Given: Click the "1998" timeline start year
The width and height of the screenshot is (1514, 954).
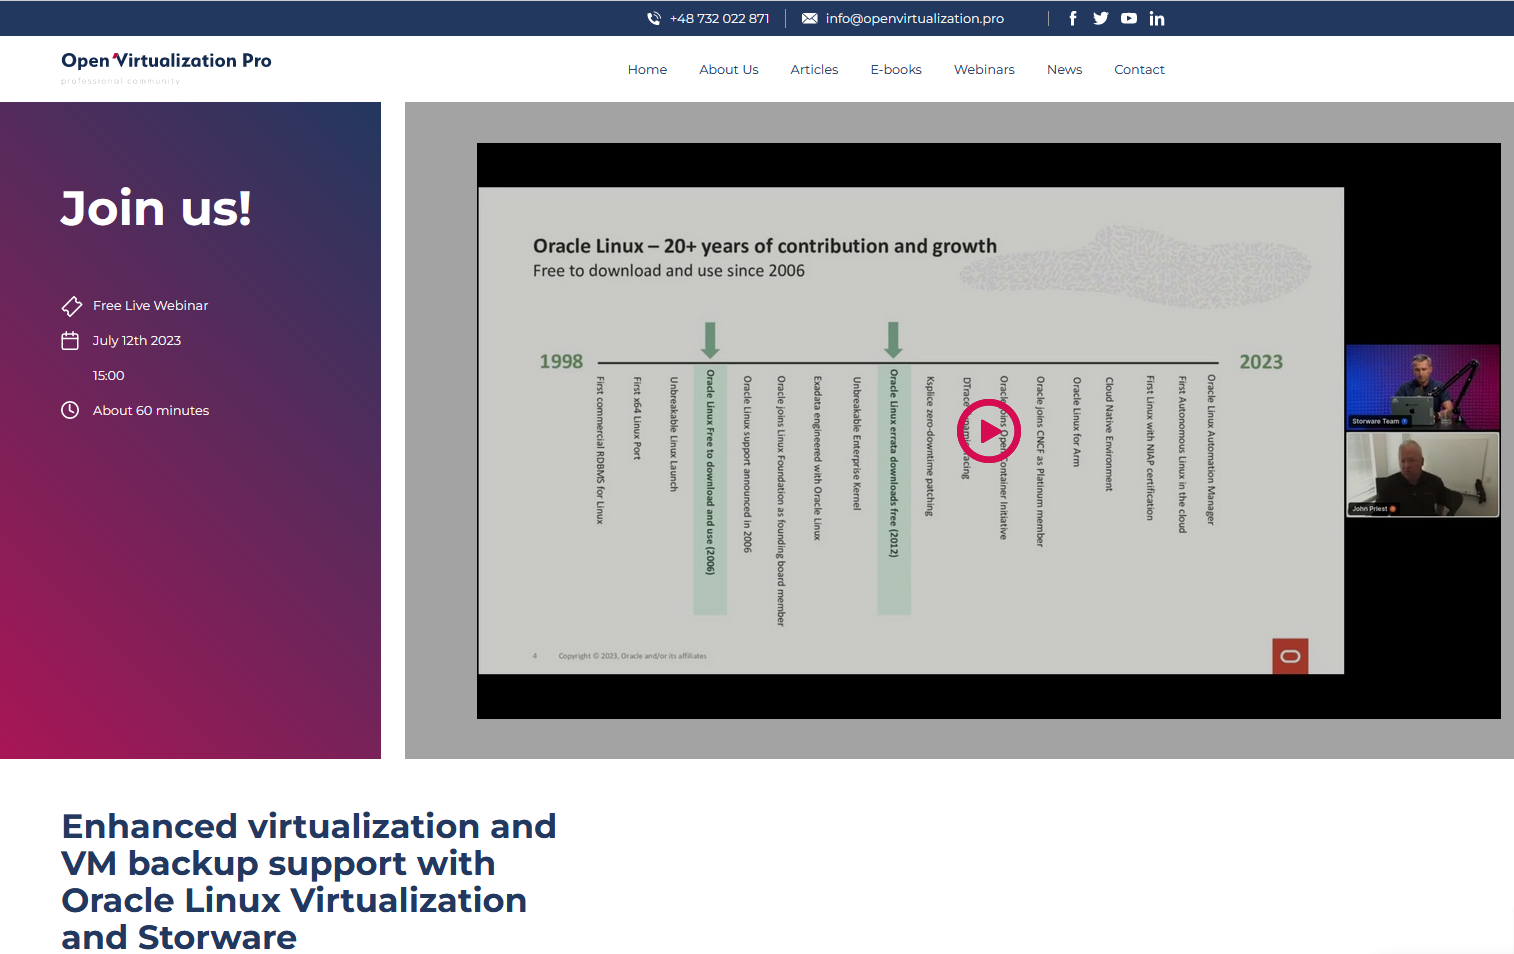Looking at the screenshot, I should tap(561, 362).
